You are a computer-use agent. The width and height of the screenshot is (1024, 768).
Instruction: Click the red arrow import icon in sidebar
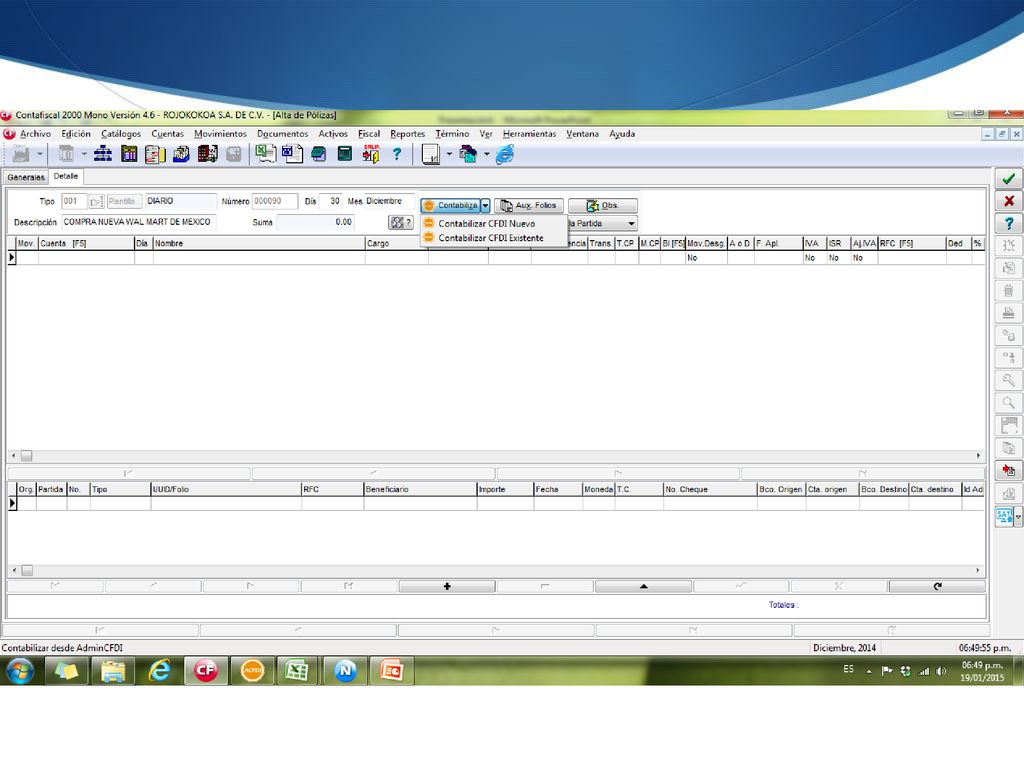(1008, 470)
